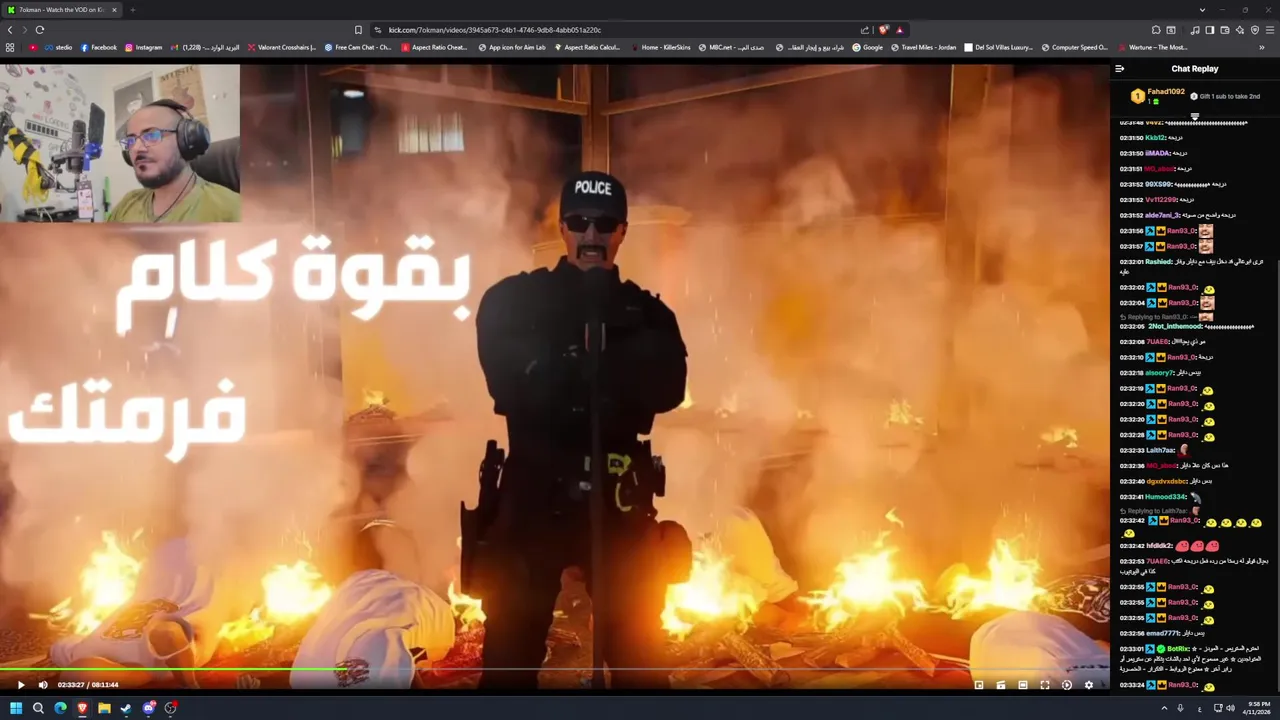This screenshot has width=1280, height=720.
Task: Open the 2Not_inthemood username in chat
Action: point(1175,326)
